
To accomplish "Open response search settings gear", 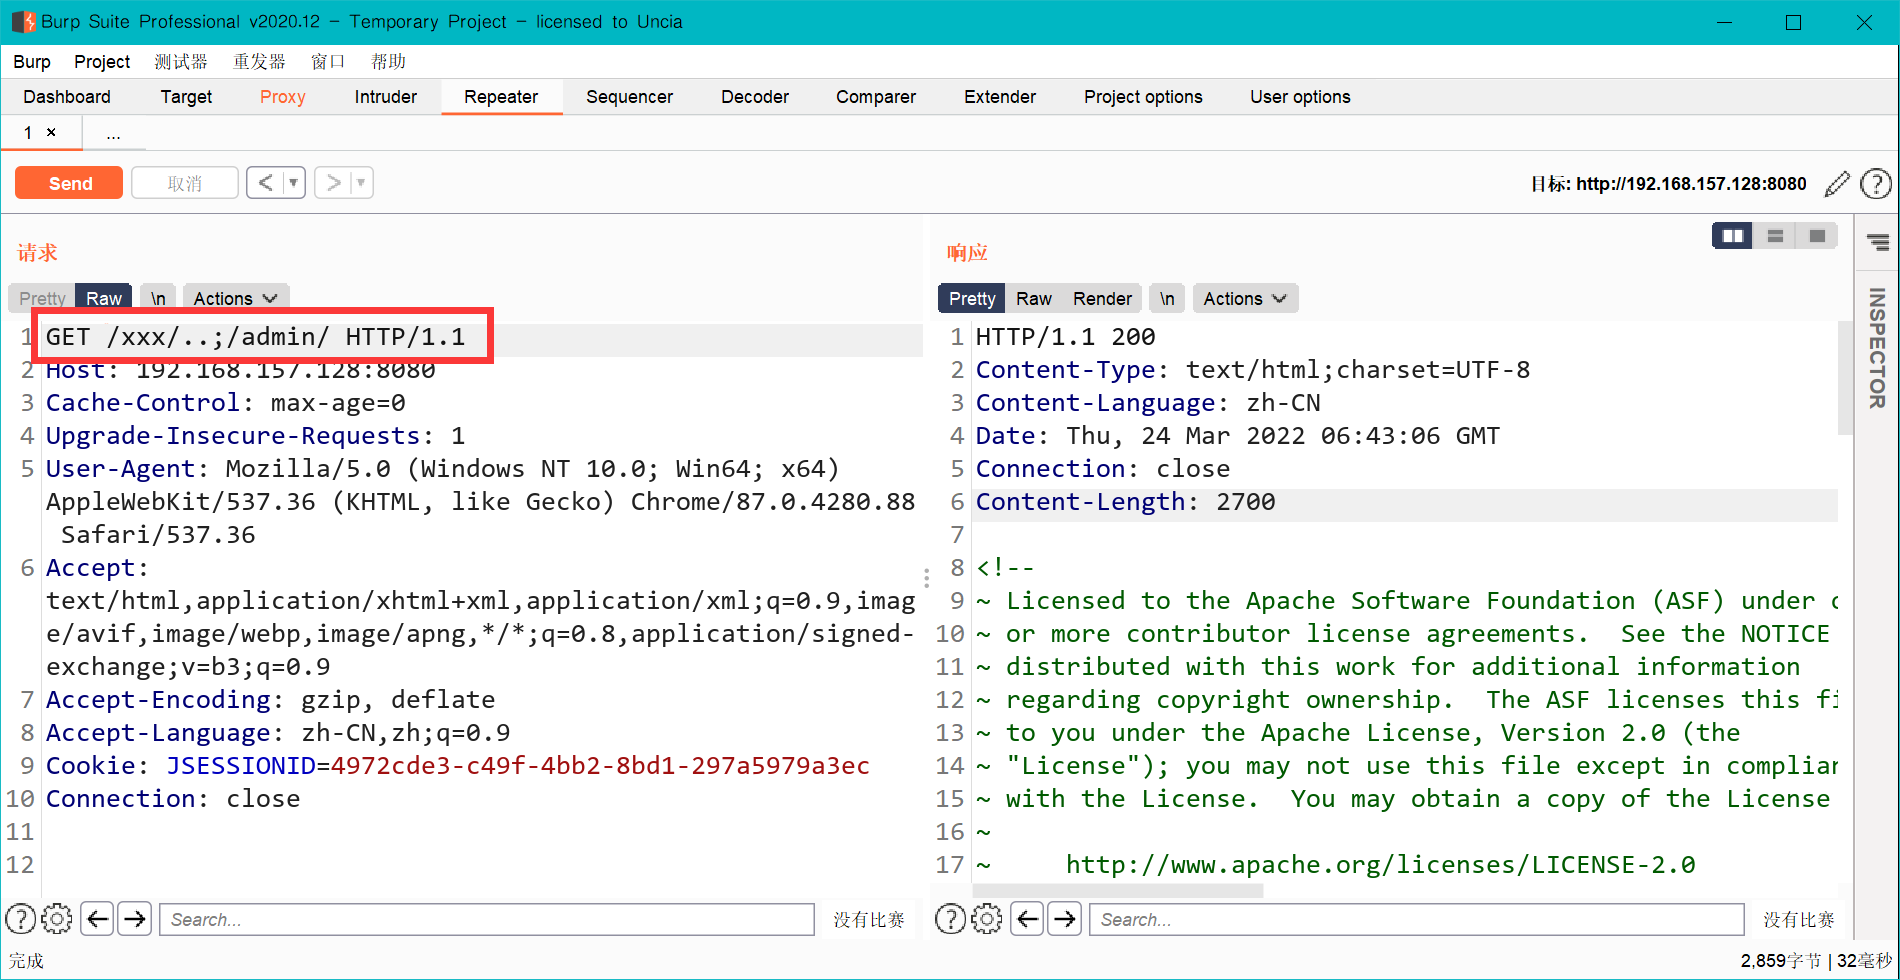I will point(987,918).
